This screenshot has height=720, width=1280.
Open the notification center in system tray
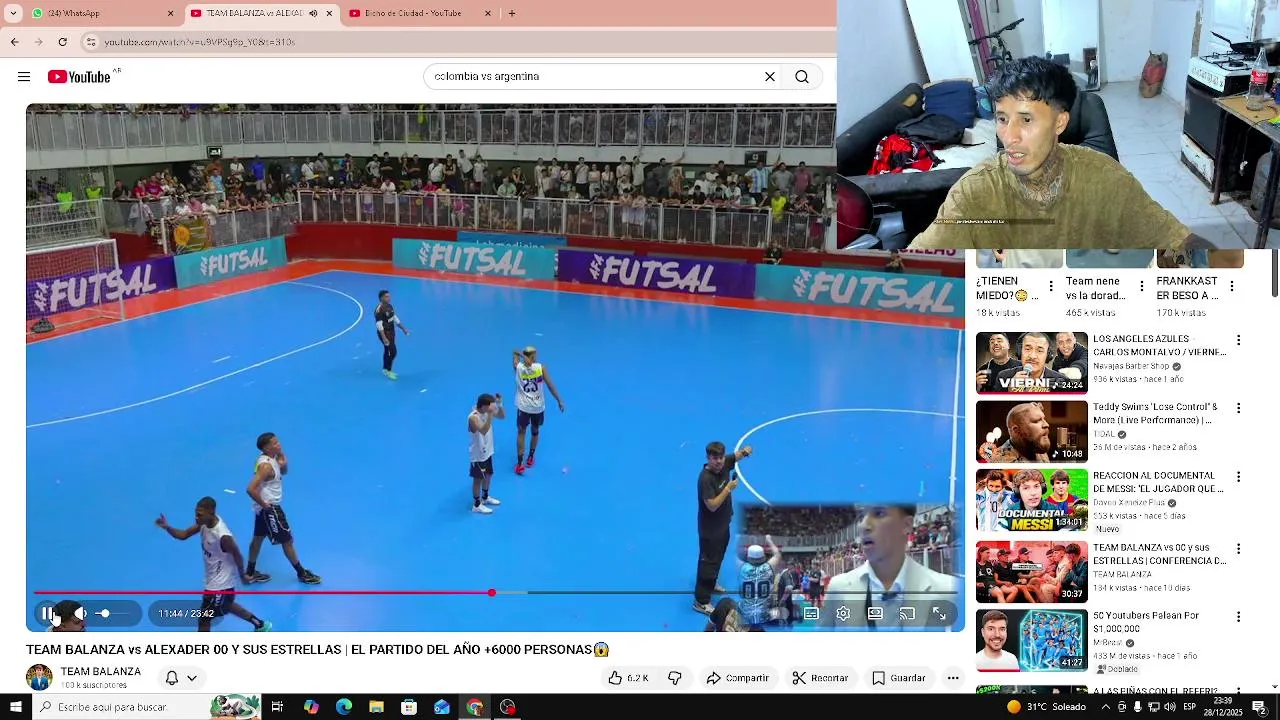[x=1260, y=707]
